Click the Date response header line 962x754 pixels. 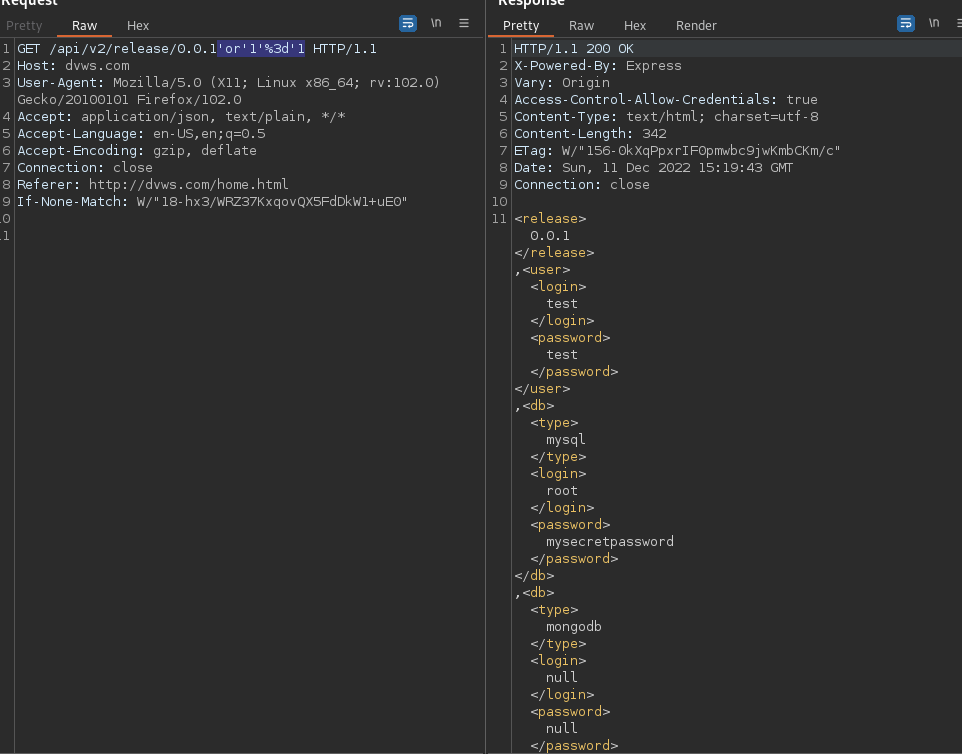[653, 167]
